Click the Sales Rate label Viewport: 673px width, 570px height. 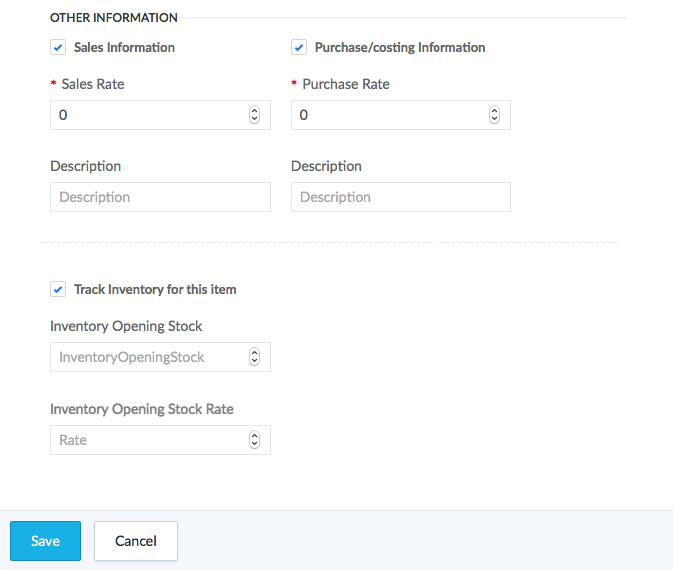coord(93,84)
